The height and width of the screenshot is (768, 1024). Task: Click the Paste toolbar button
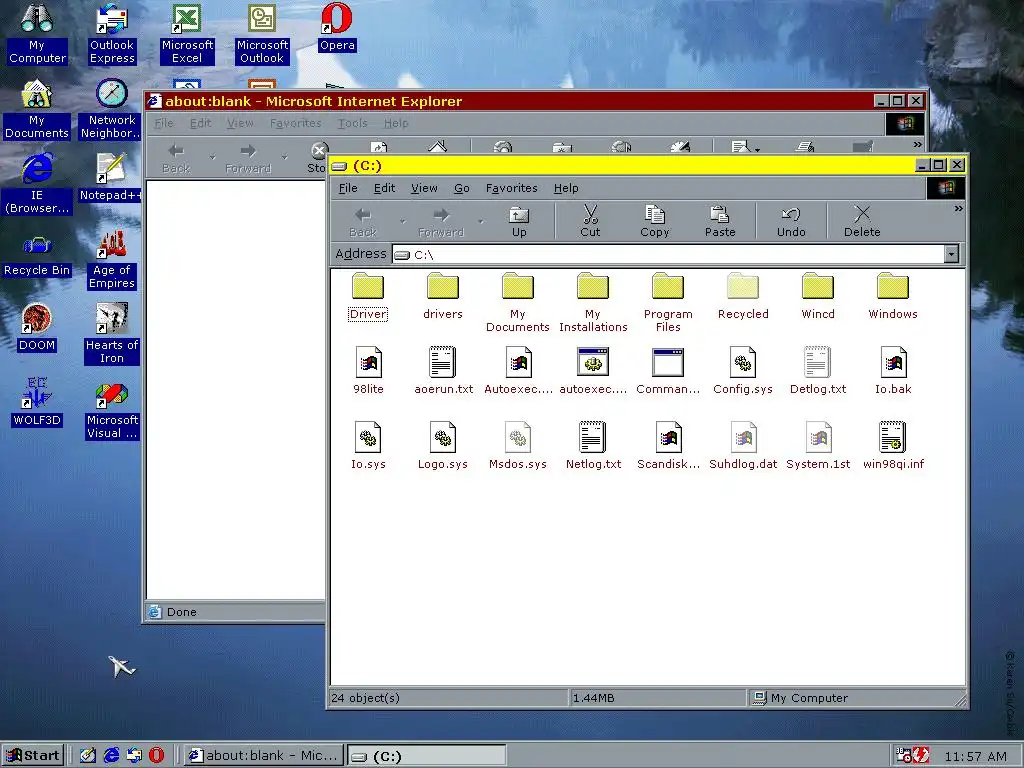point(720,221)
